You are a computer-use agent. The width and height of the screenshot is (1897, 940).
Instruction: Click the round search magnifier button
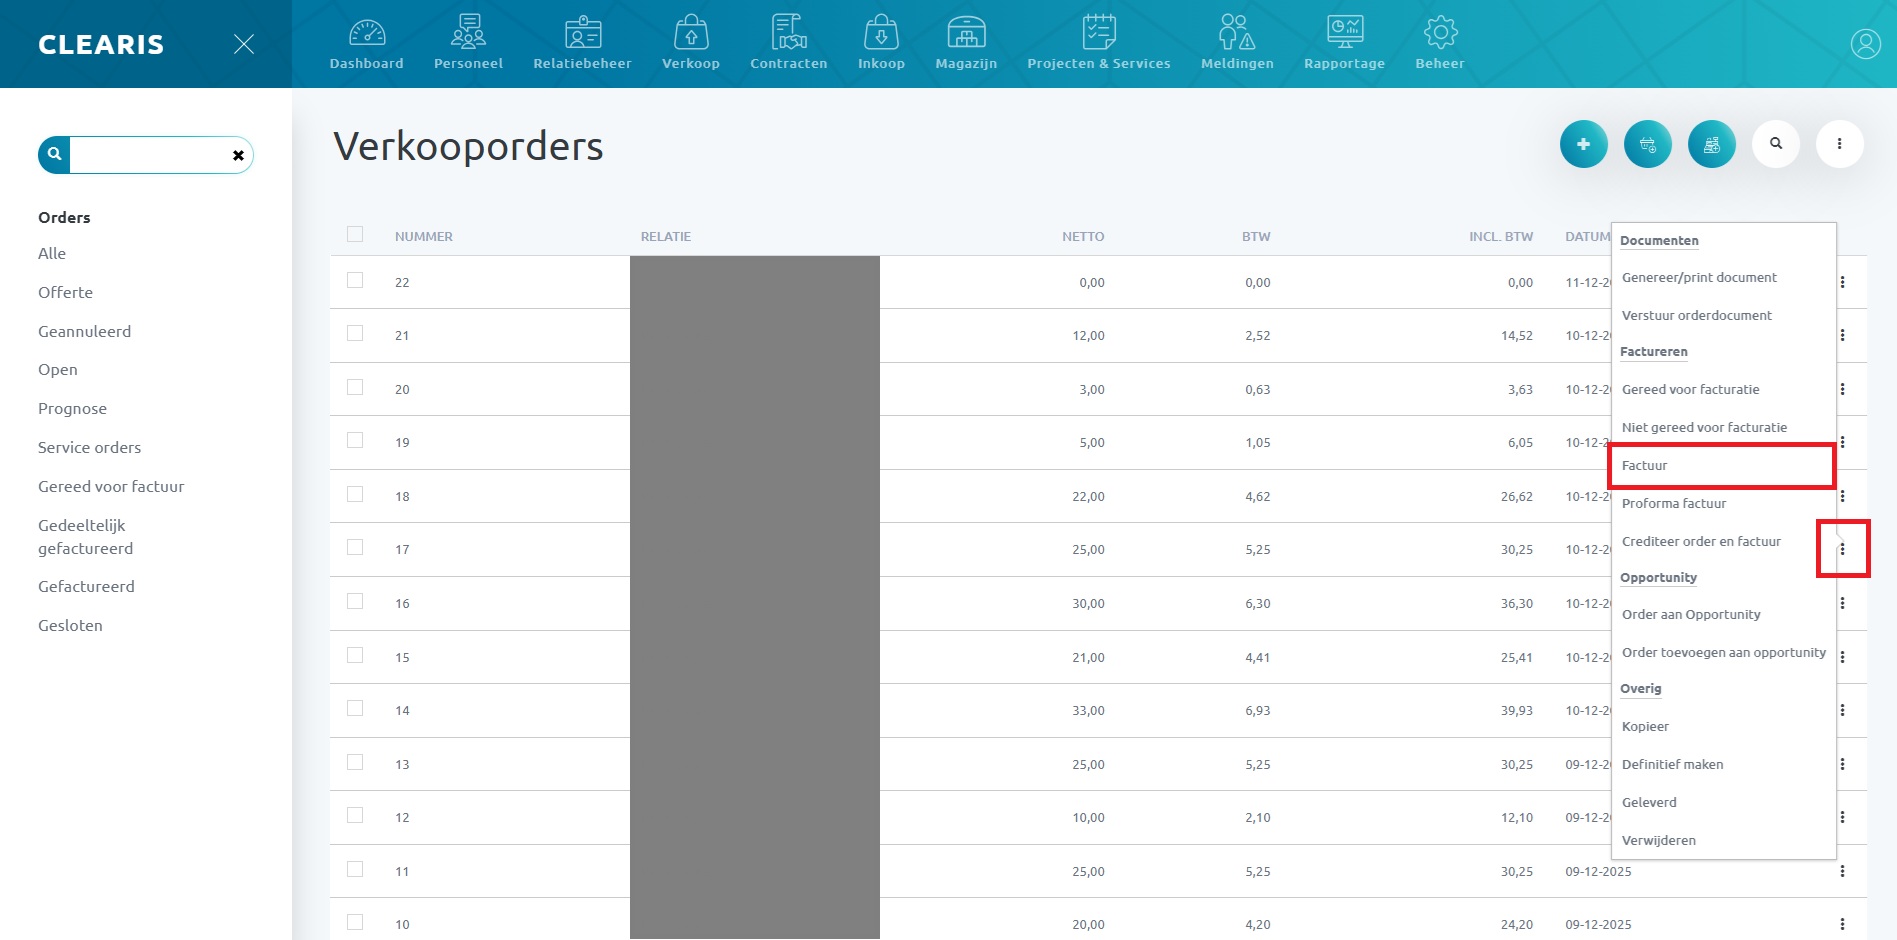(1776, 144)
